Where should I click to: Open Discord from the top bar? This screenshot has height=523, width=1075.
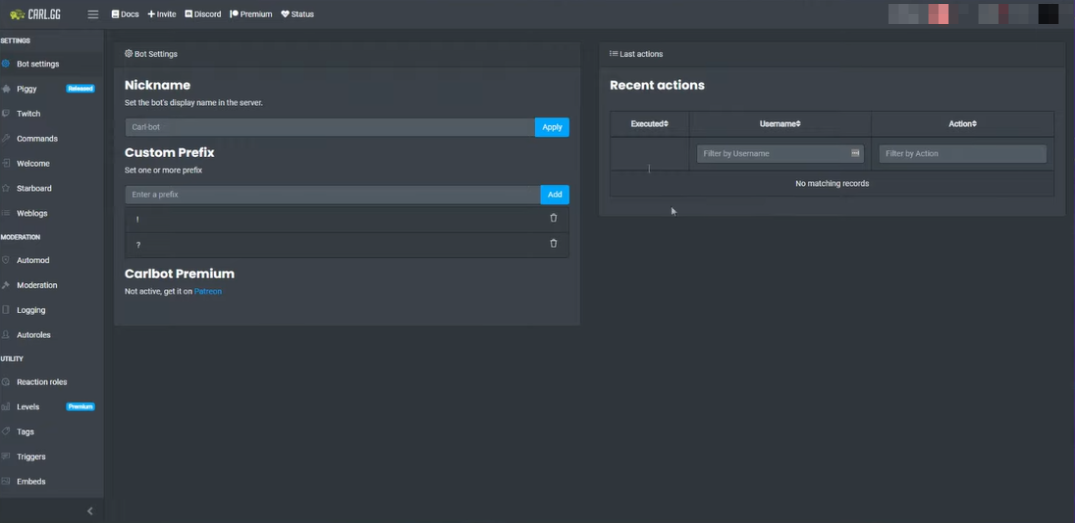click(203, 14)
